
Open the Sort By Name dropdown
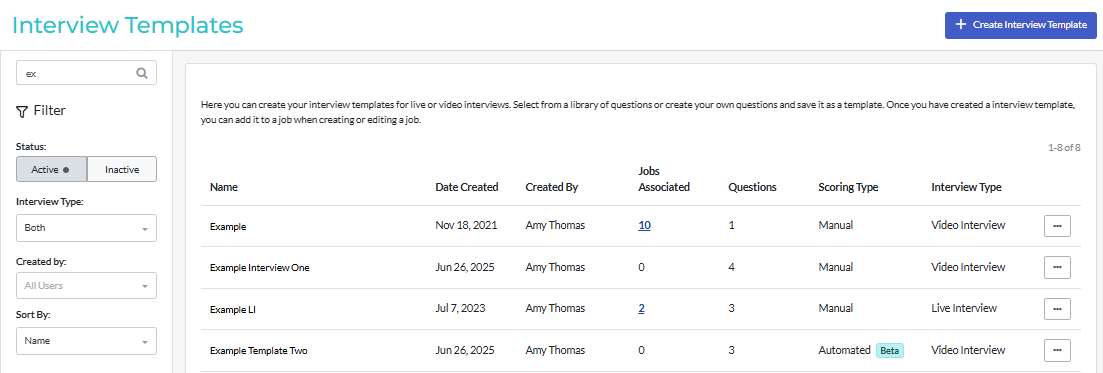click(x=86, y=341)
